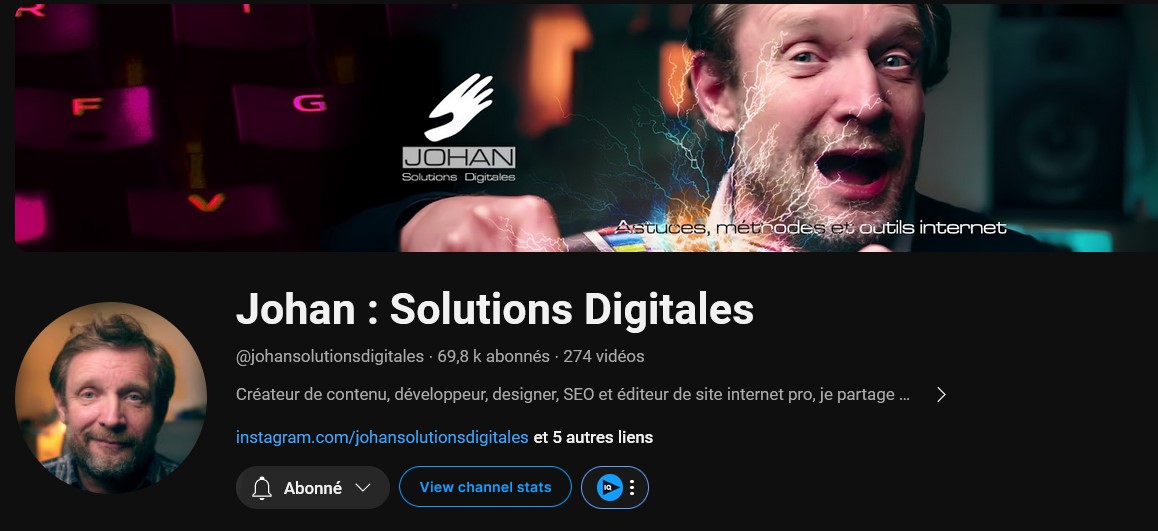Click the glowing F key in banner

(x=87, y=106)
